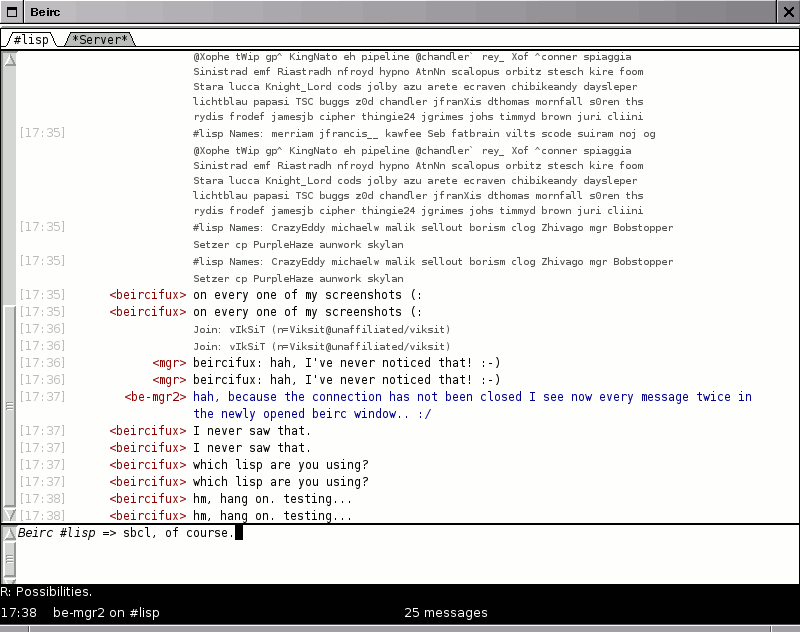Screen dimensions: 800x632
Task: Click the chat scrollbar up arrow
Action: (x=9, y=59)
